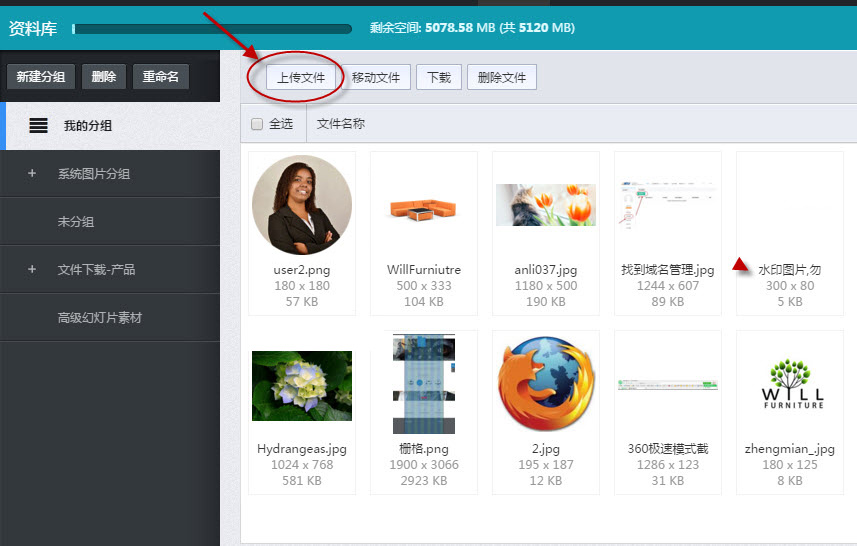Click the 上传文件 upload button

(302, 77)
